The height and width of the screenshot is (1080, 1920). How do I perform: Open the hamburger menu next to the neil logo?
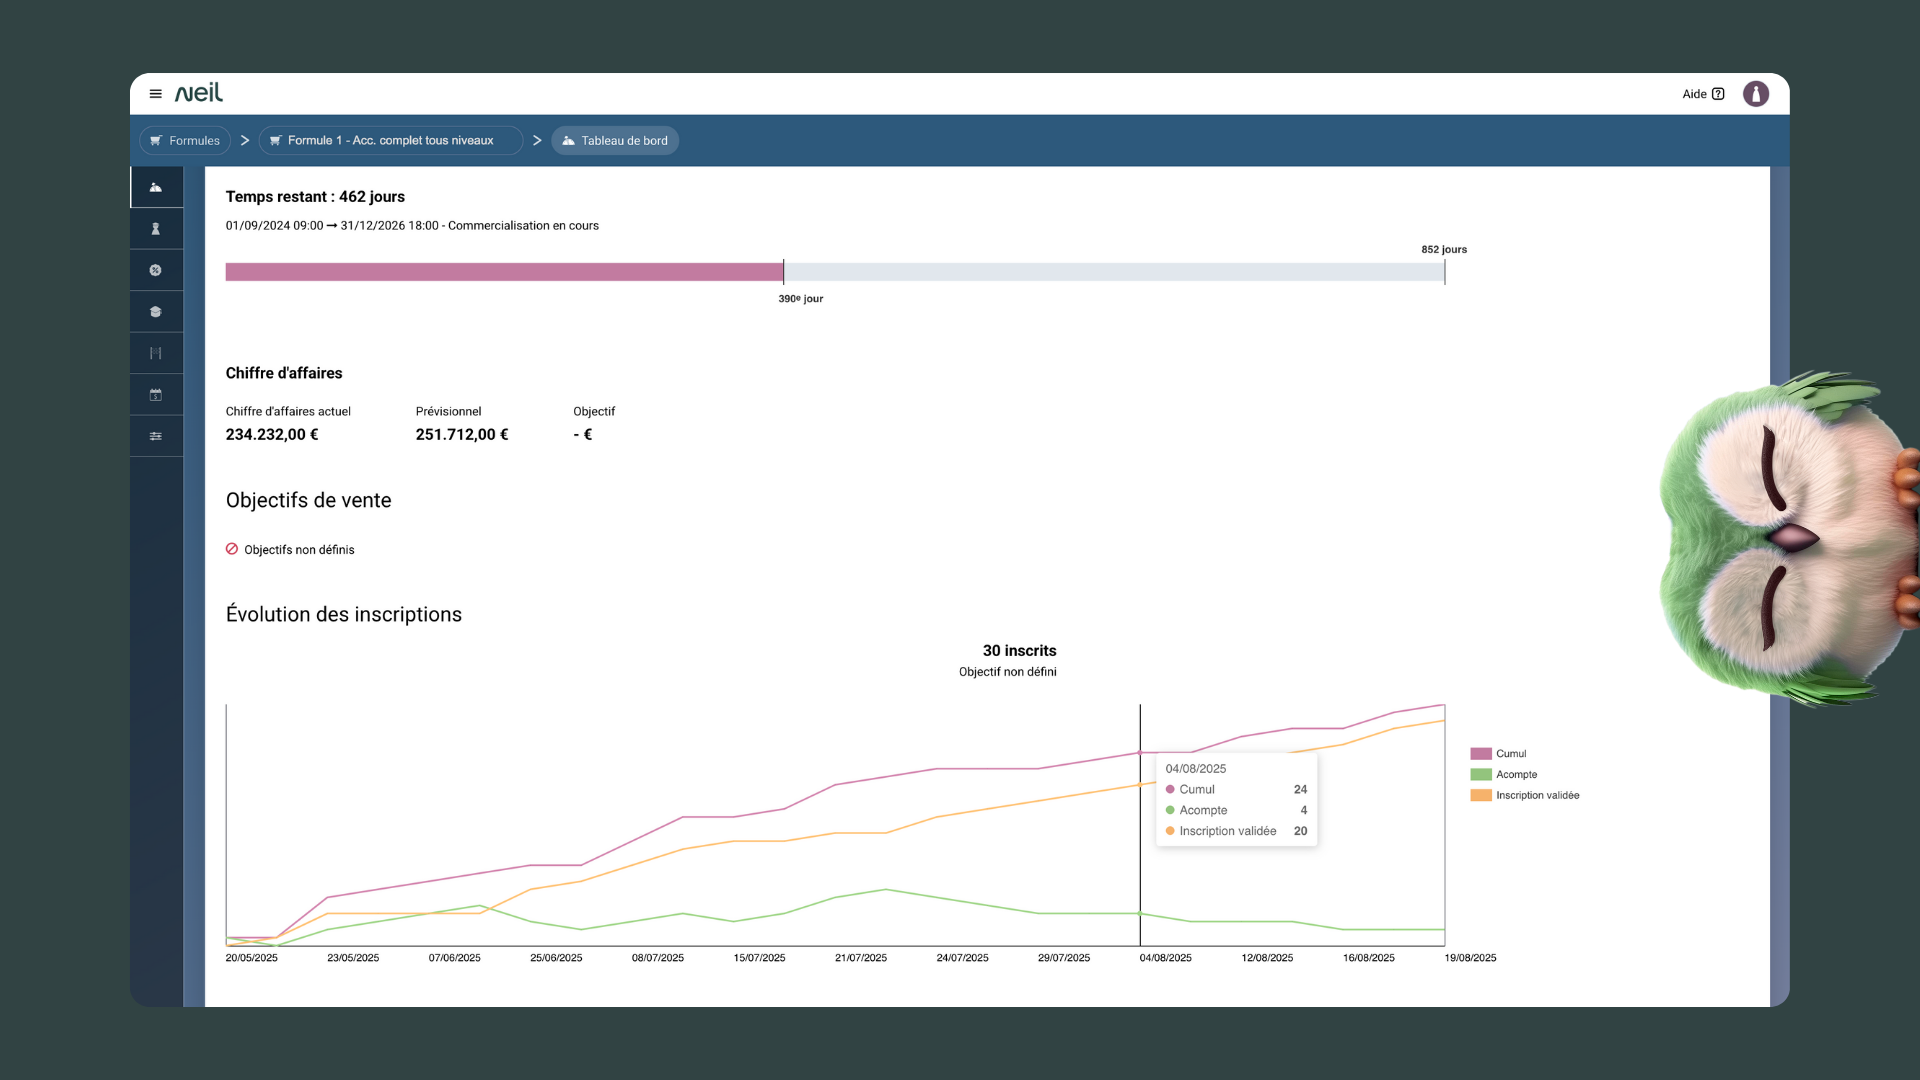[155, 94]
